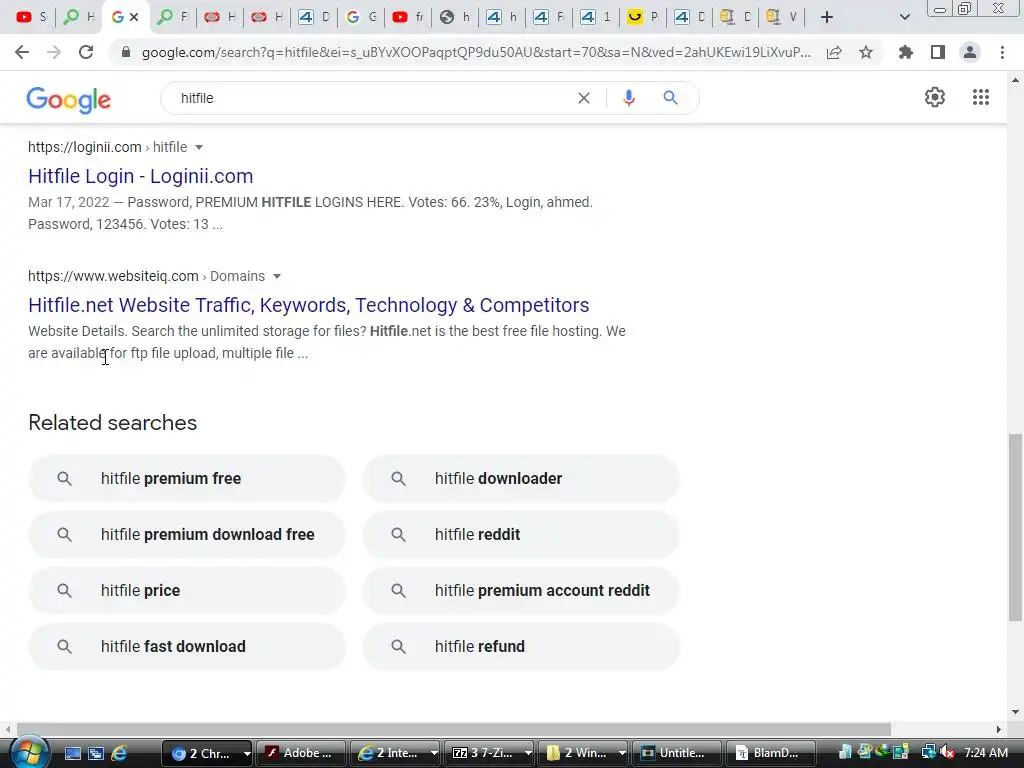This screenshot has width=1024, height=768.
Task: Start a voice search with microphone
Action: (x=629, y=98)
